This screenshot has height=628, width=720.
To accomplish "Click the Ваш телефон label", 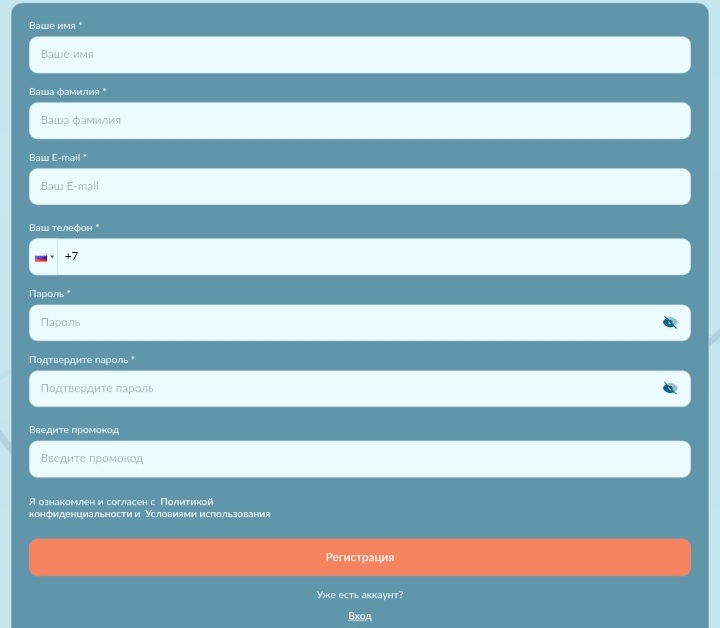I will pyautogui.click(x=63, y=228).
